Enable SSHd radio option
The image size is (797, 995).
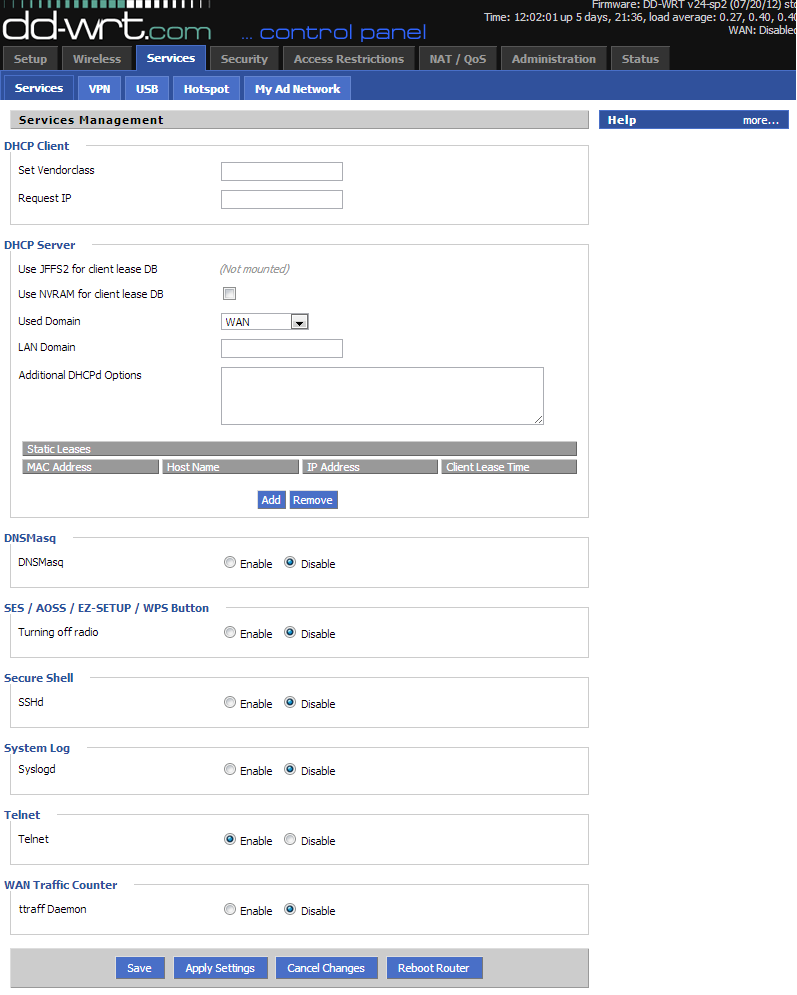230,703
